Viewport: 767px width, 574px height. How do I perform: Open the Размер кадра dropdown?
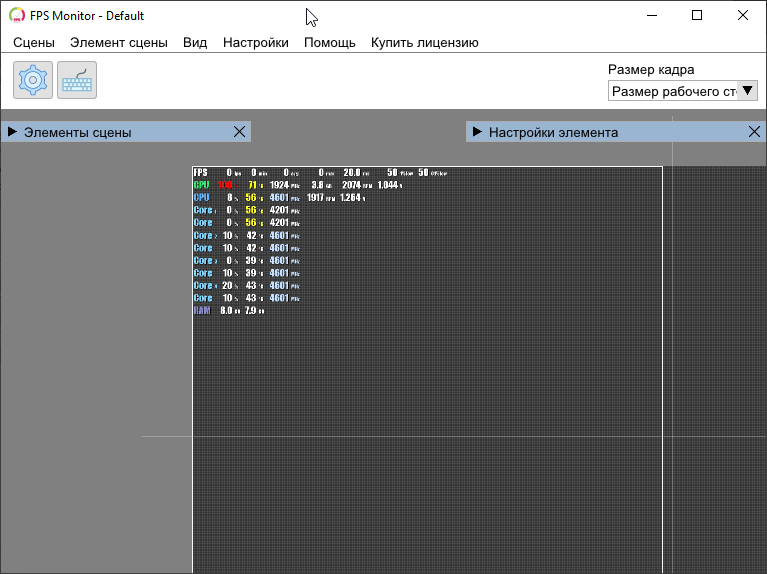click(682, 91)
